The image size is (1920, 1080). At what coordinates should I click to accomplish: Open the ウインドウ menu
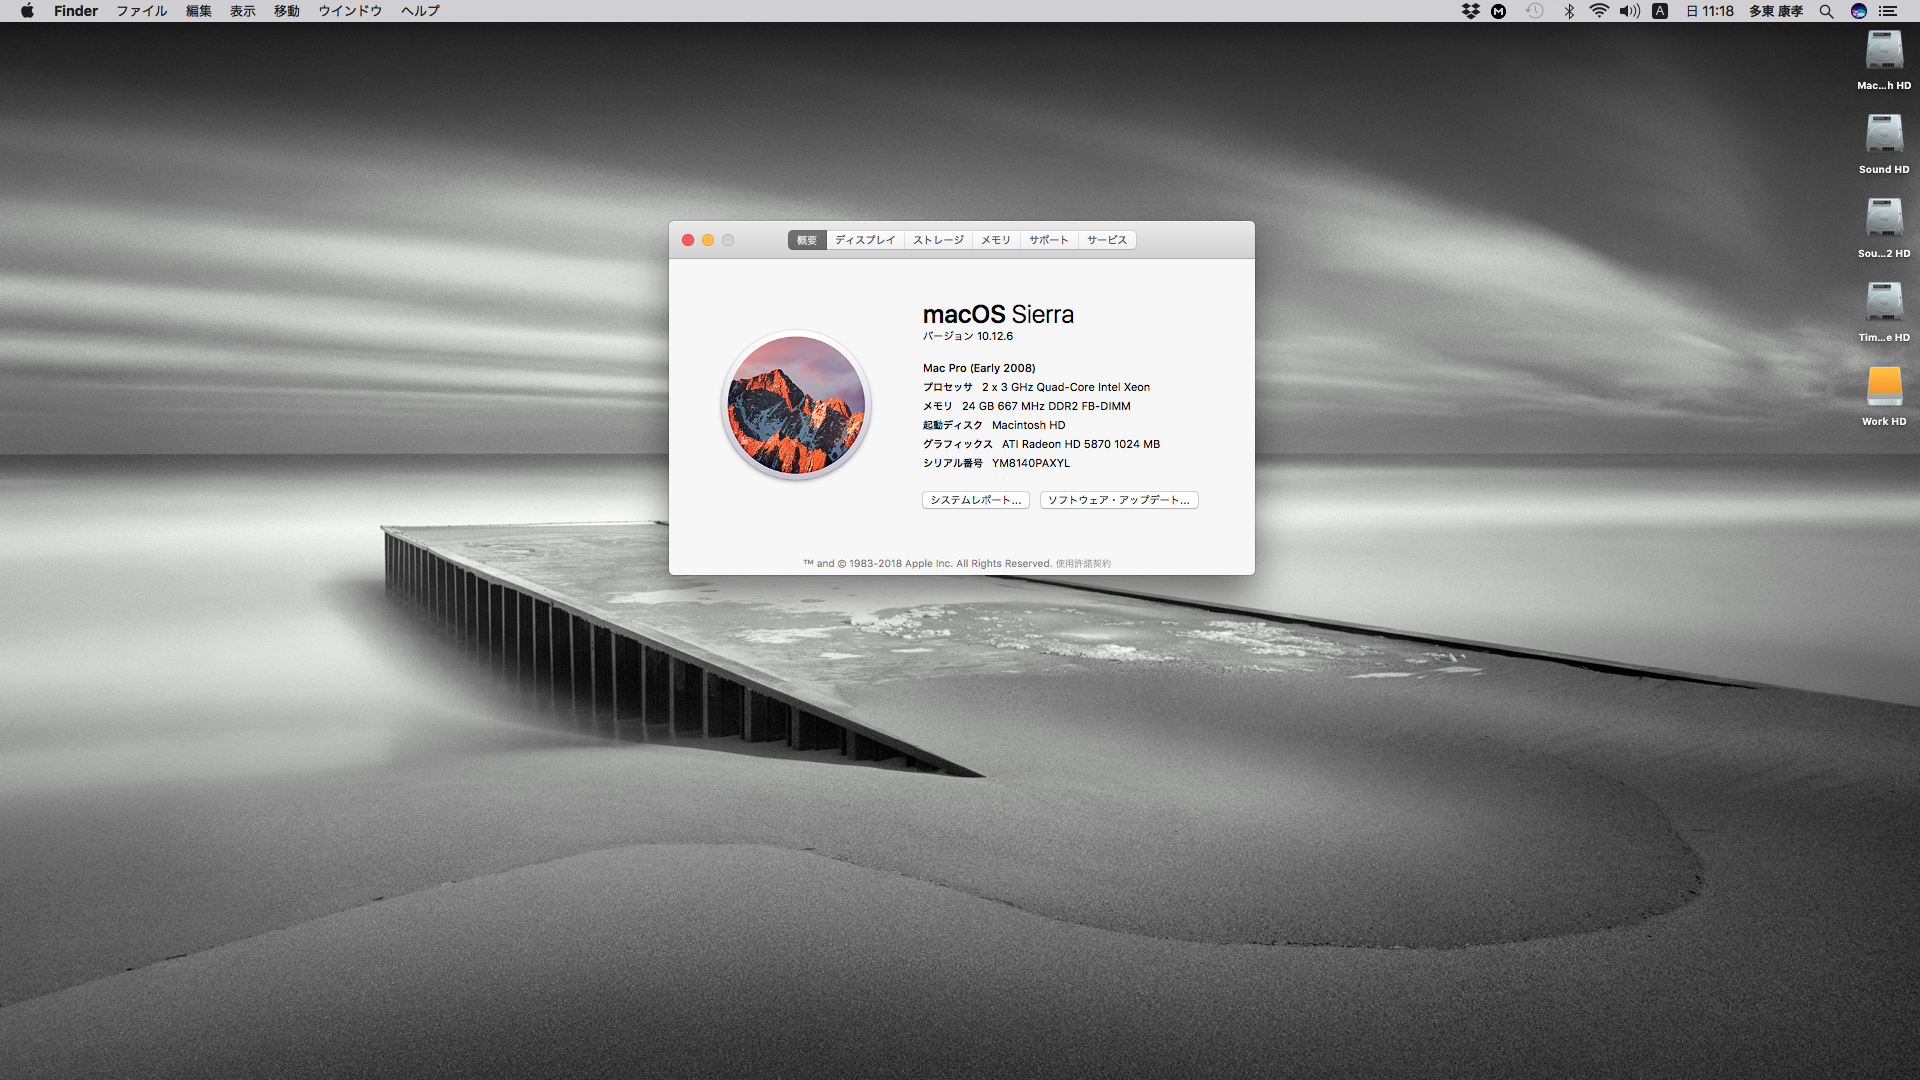pos(350,11)
